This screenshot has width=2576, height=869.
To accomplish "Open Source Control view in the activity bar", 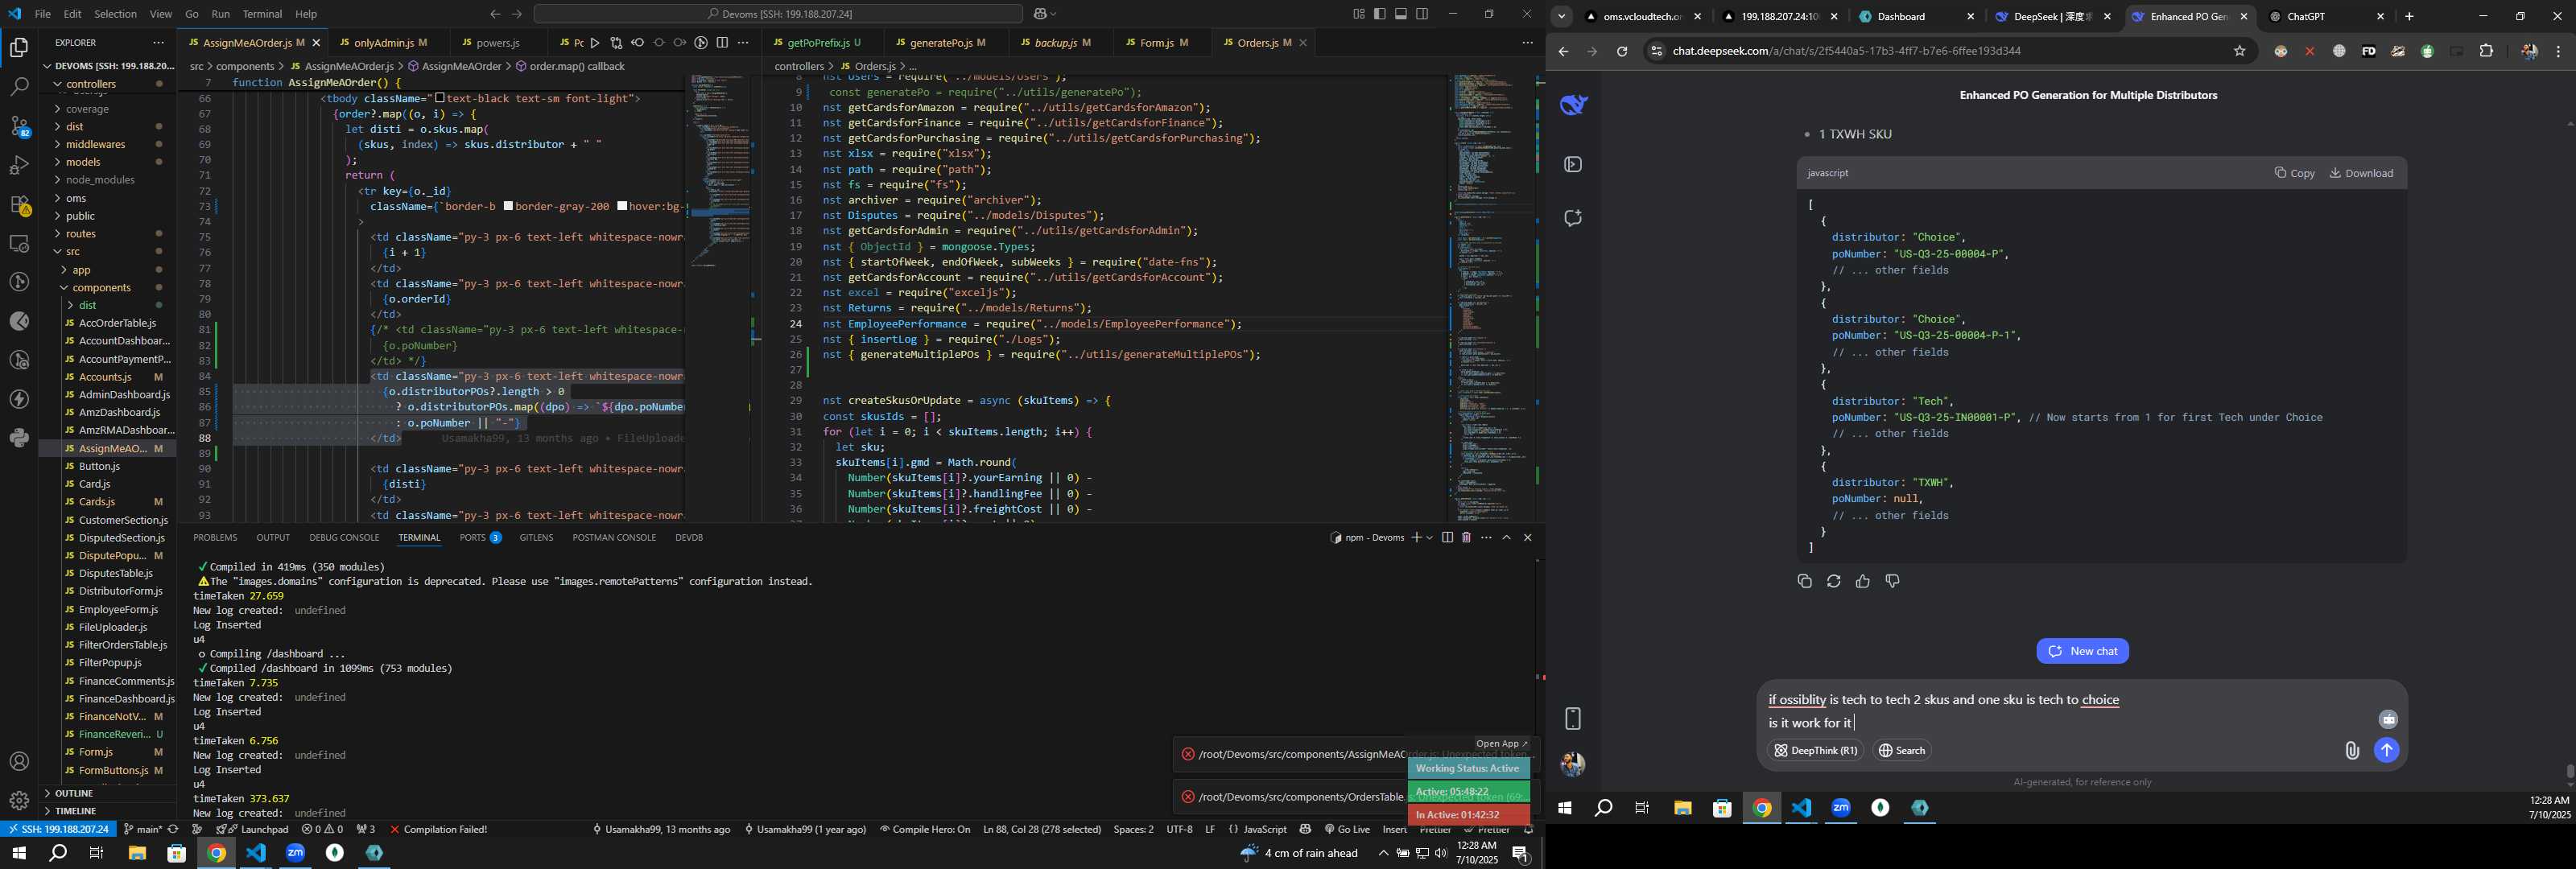I will [x=19, y=126].
